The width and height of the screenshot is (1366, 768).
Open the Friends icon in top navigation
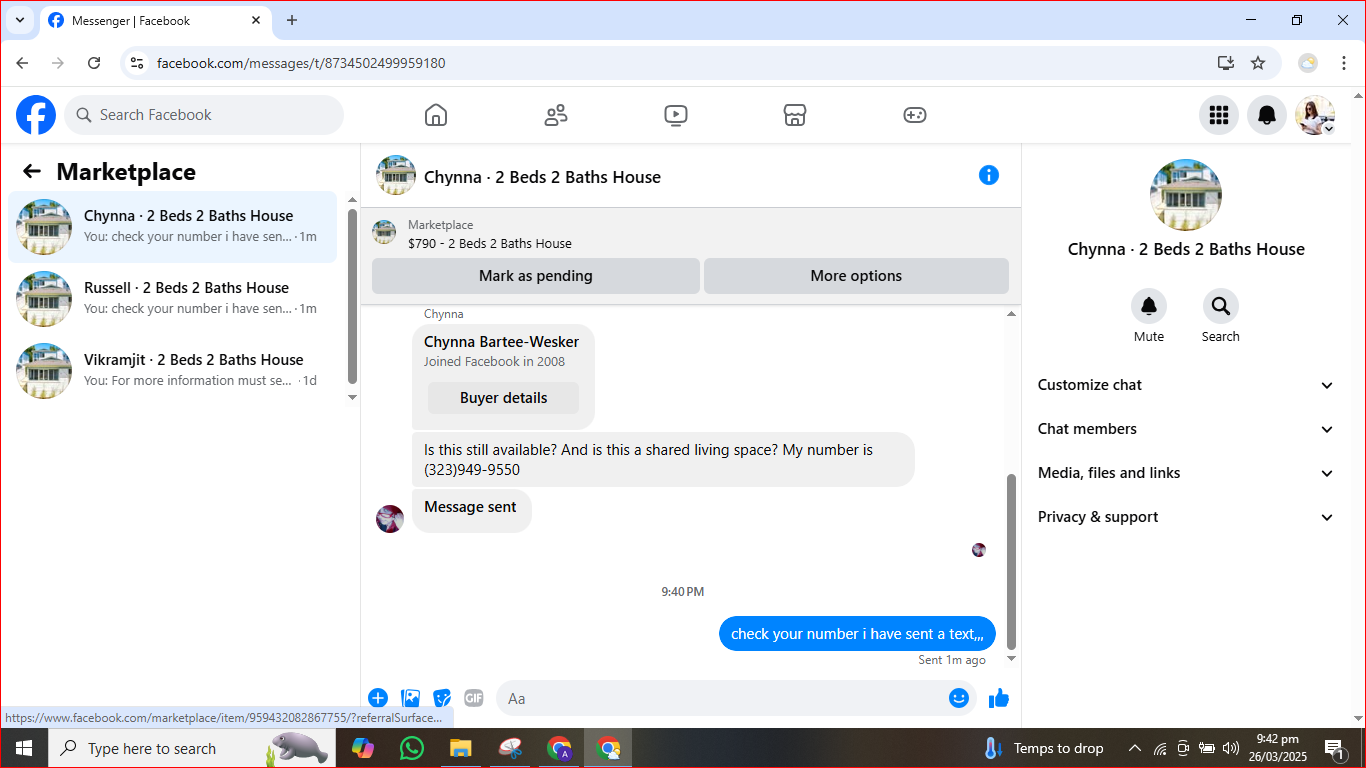pos(556,115)
